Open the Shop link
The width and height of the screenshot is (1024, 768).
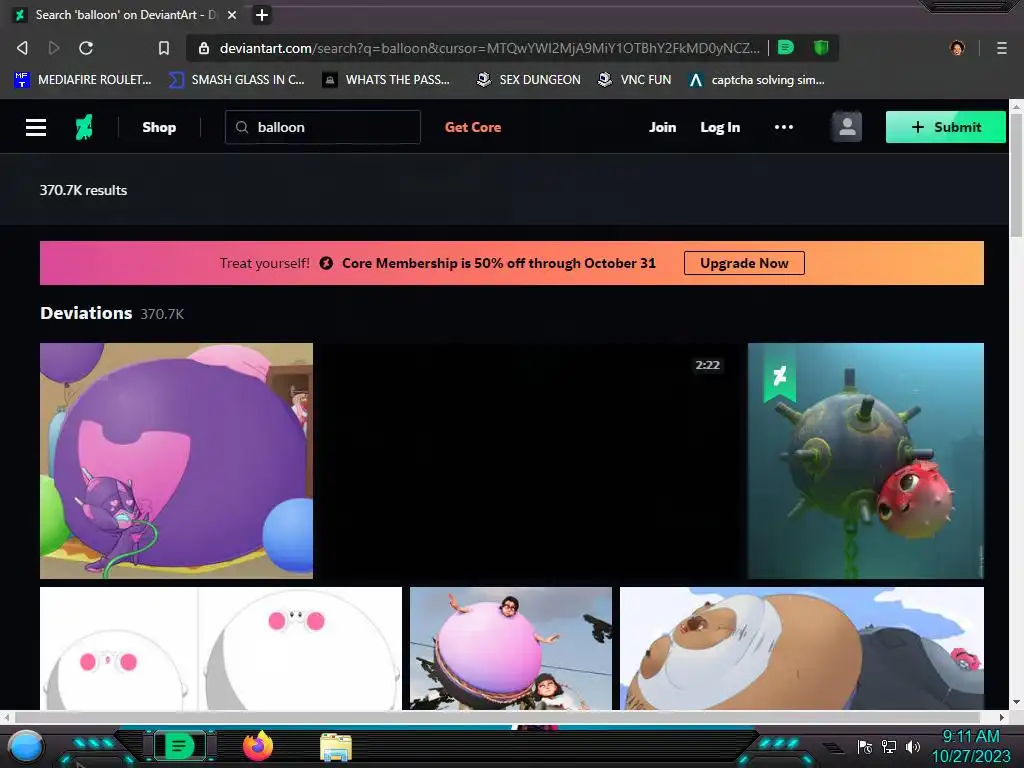(159, 127)
